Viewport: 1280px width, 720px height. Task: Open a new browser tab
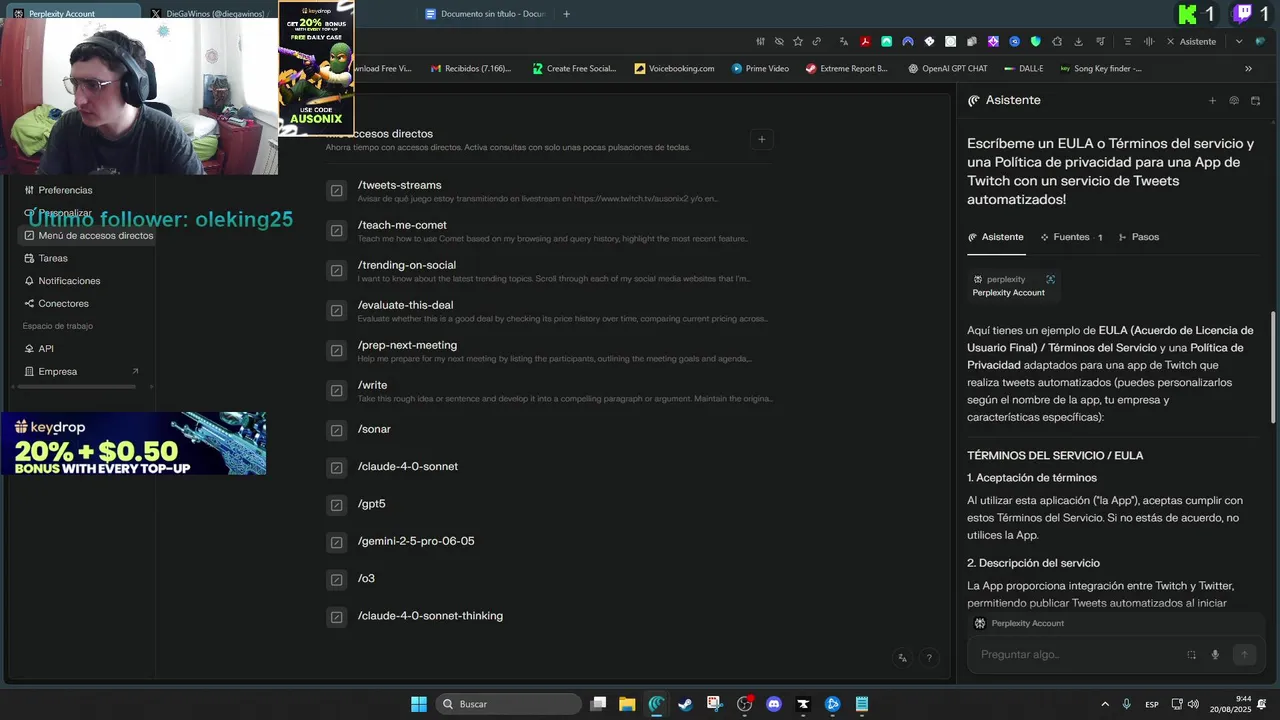tap(567, 14)
